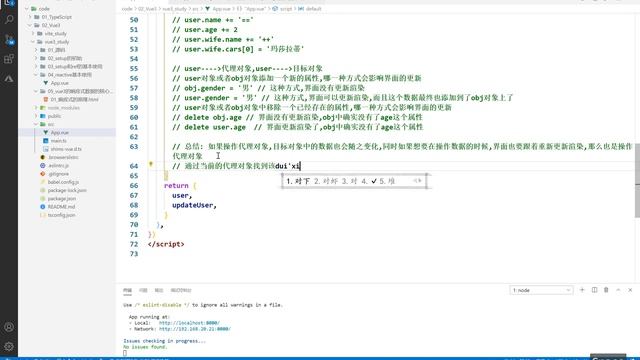Click the 'return' keyword on line 66
Viewport: 640px width, 360px height.
(176, 185)
